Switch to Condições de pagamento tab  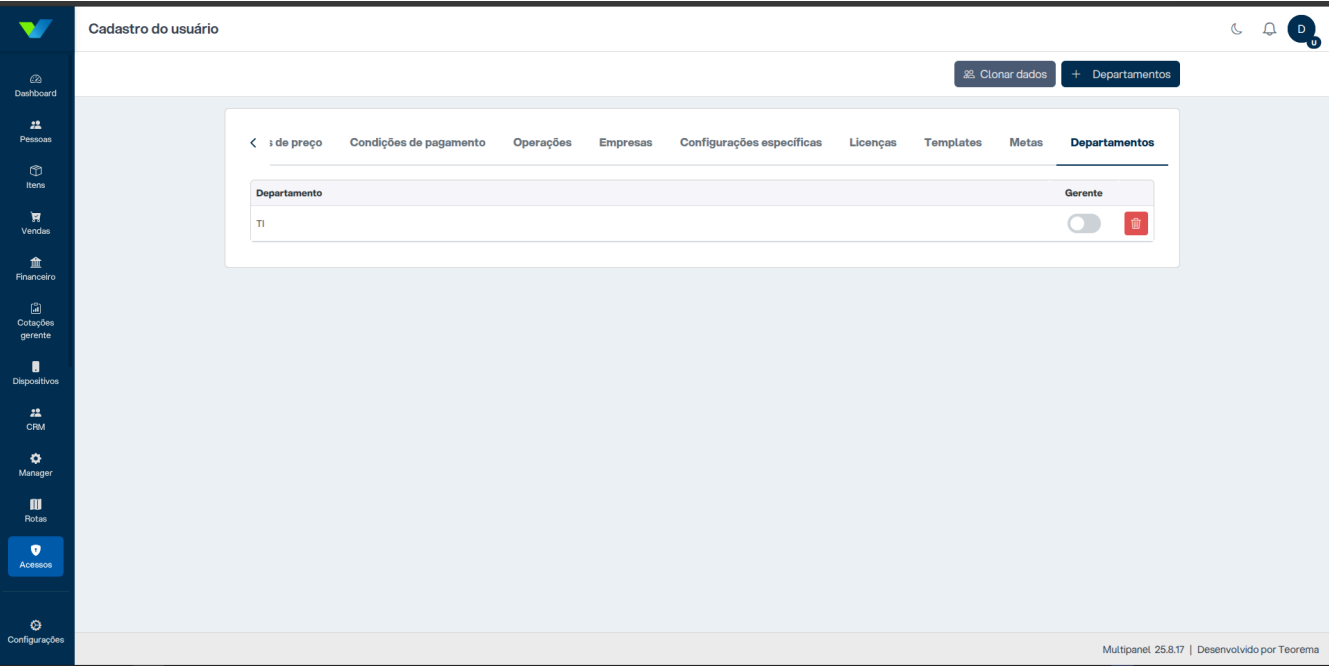tap(417, 143)
